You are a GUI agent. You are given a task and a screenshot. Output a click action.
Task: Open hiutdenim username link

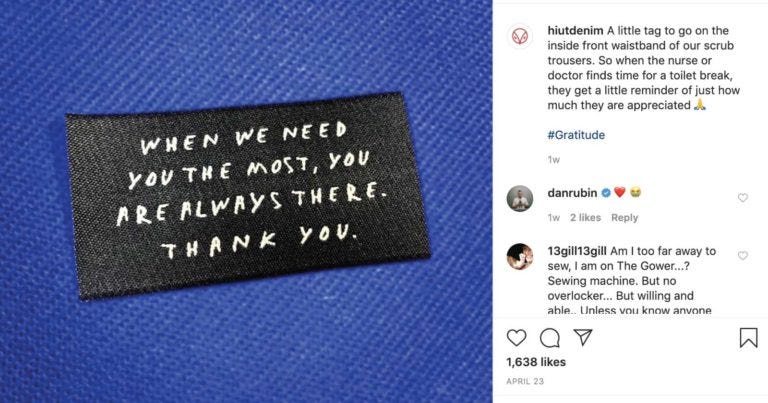[576, 30]
